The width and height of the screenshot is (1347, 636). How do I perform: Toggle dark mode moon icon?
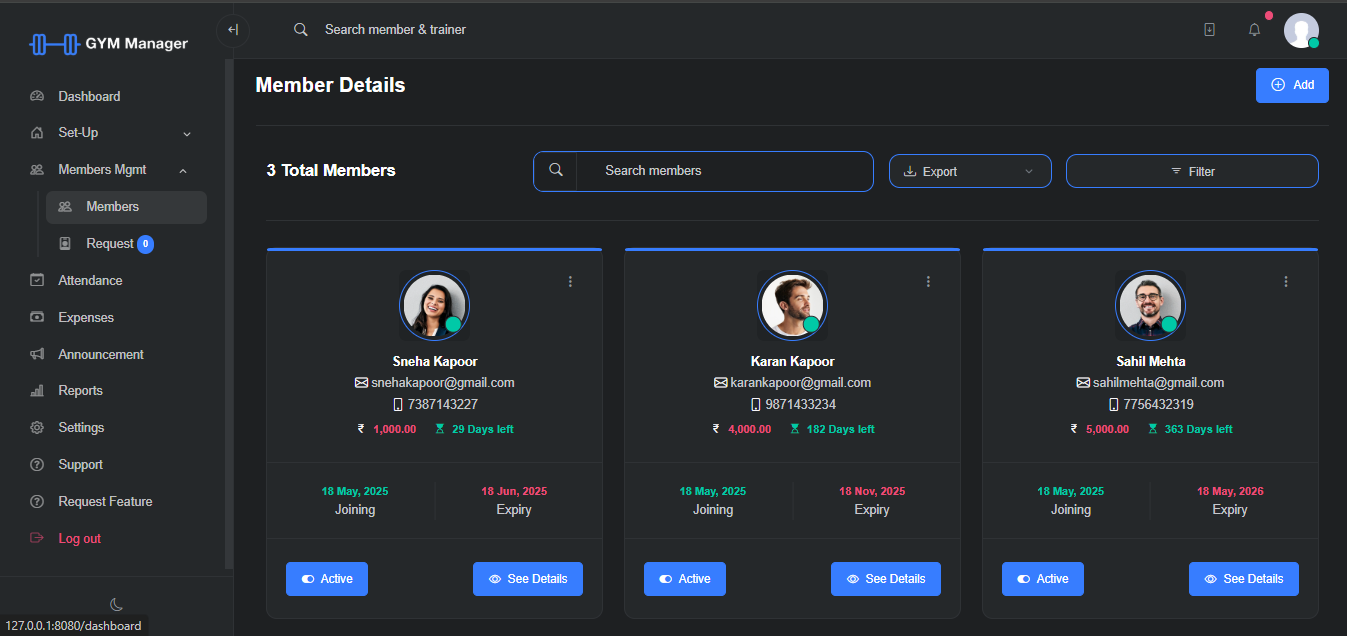(x=116, y=604)
